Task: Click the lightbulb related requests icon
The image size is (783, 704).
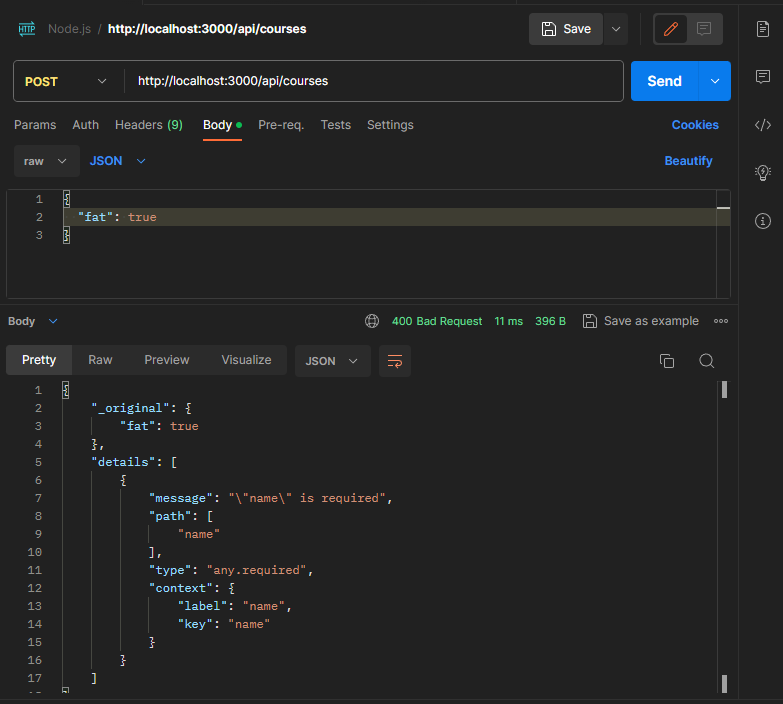Action: 762,172
